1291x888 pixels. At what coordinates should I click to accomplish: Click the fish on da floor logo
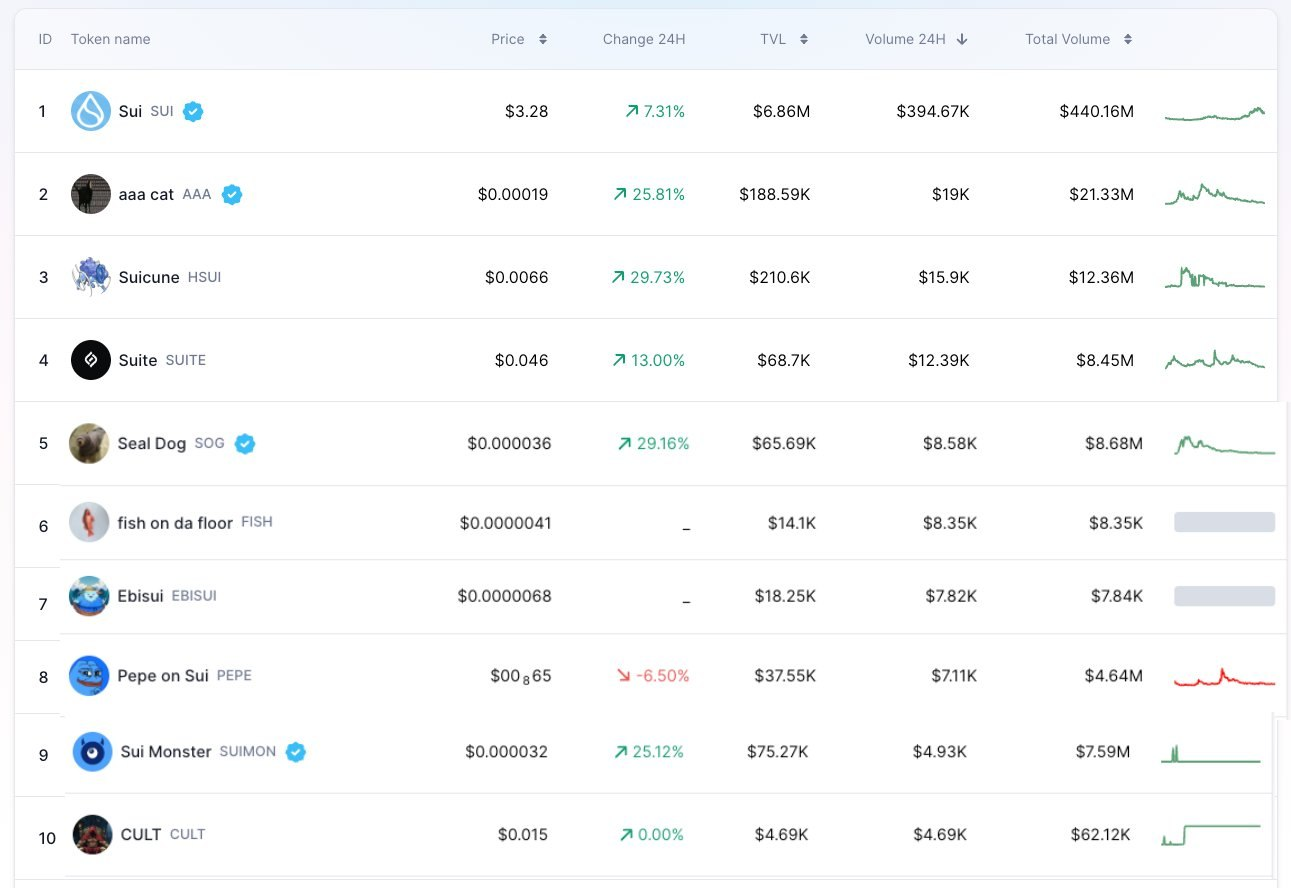click(89, 522)
